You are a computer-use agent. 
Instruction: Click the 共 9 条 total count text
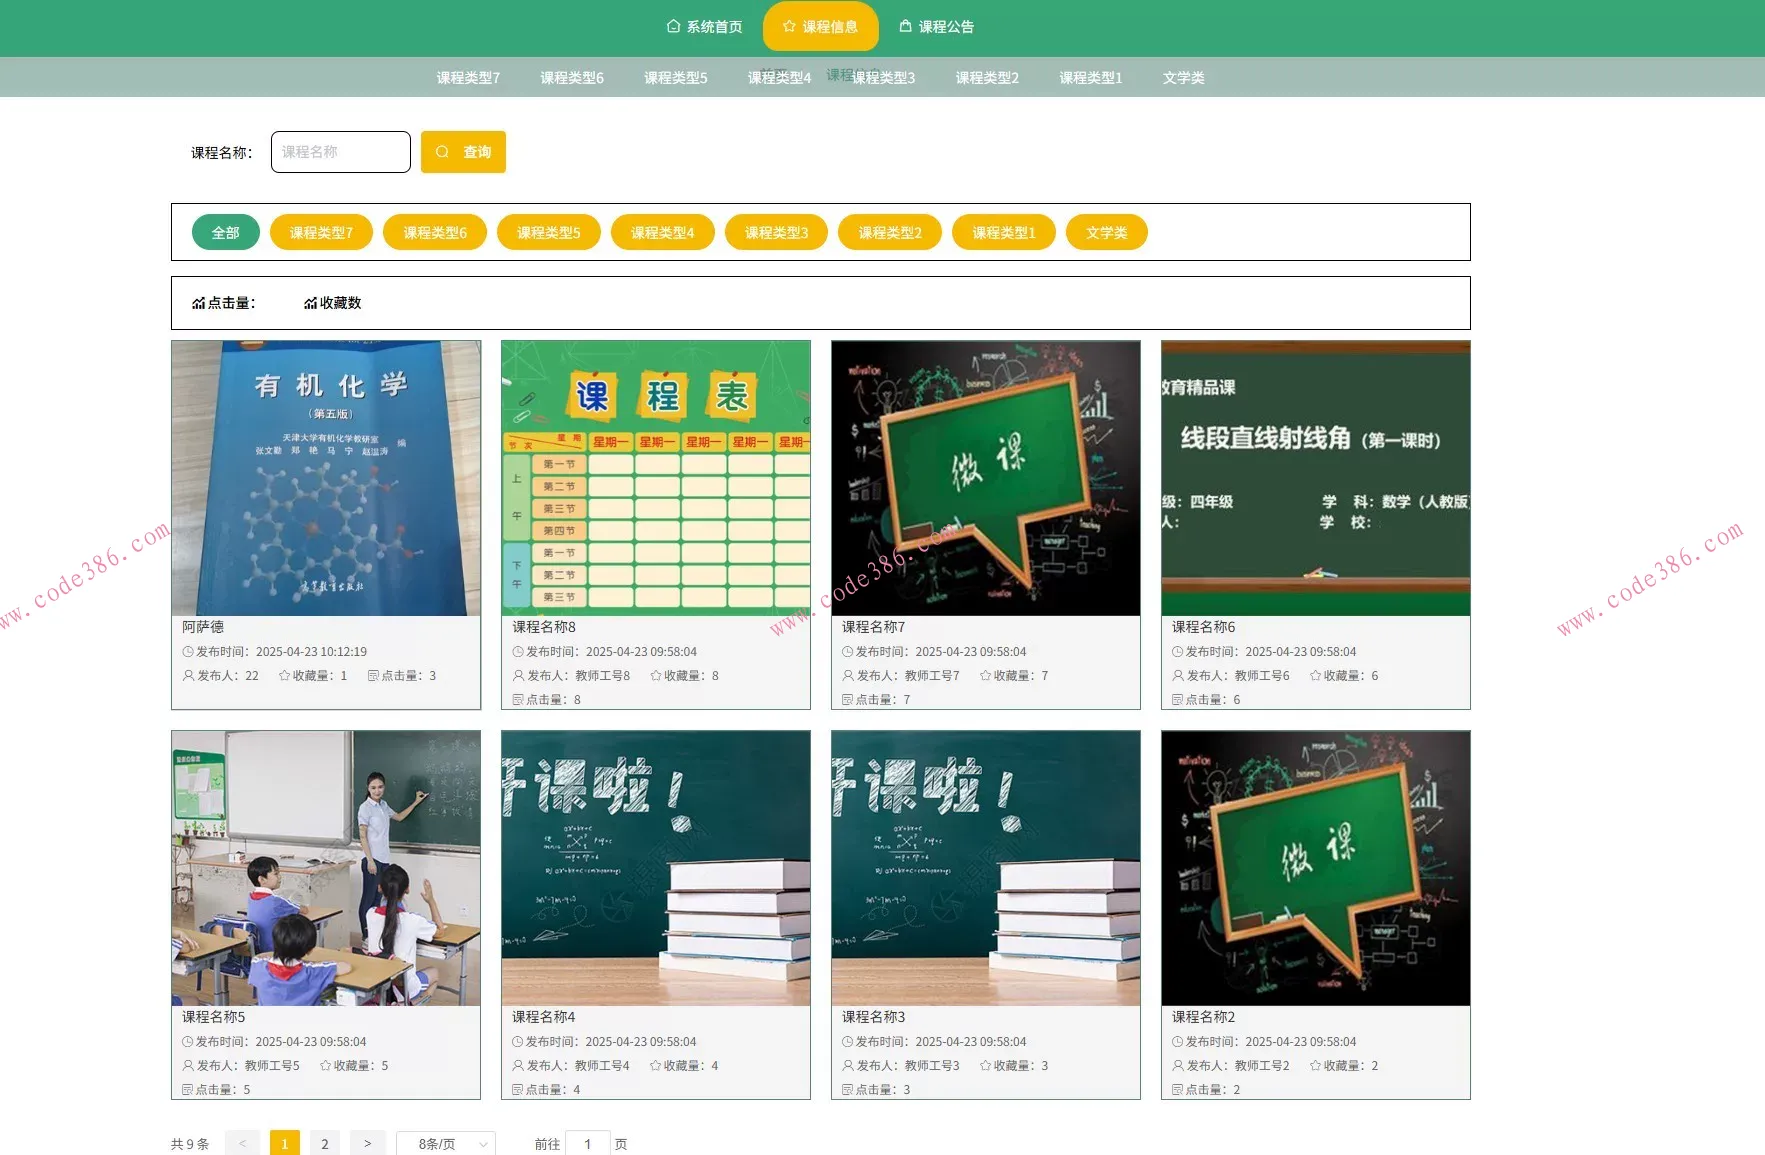pyautogui.click(x=190, y=1144)
